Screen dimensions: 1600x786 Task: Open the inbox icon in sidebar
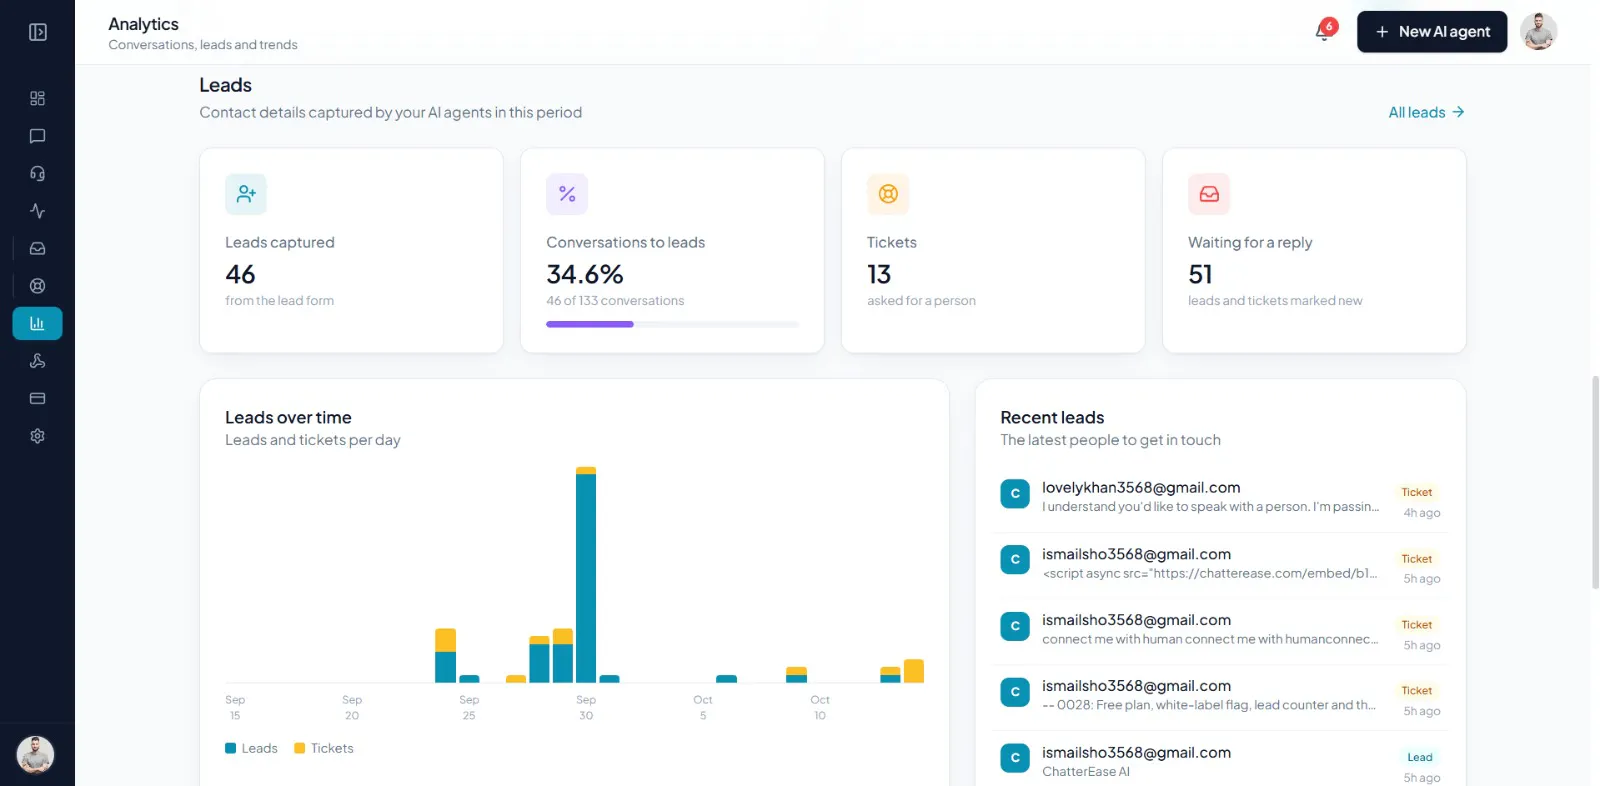38,248
